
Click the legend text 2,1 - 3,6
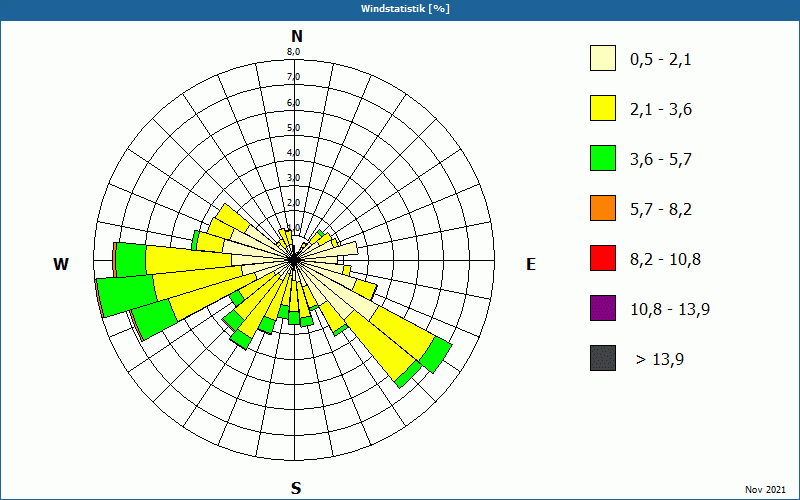[661, 110]
